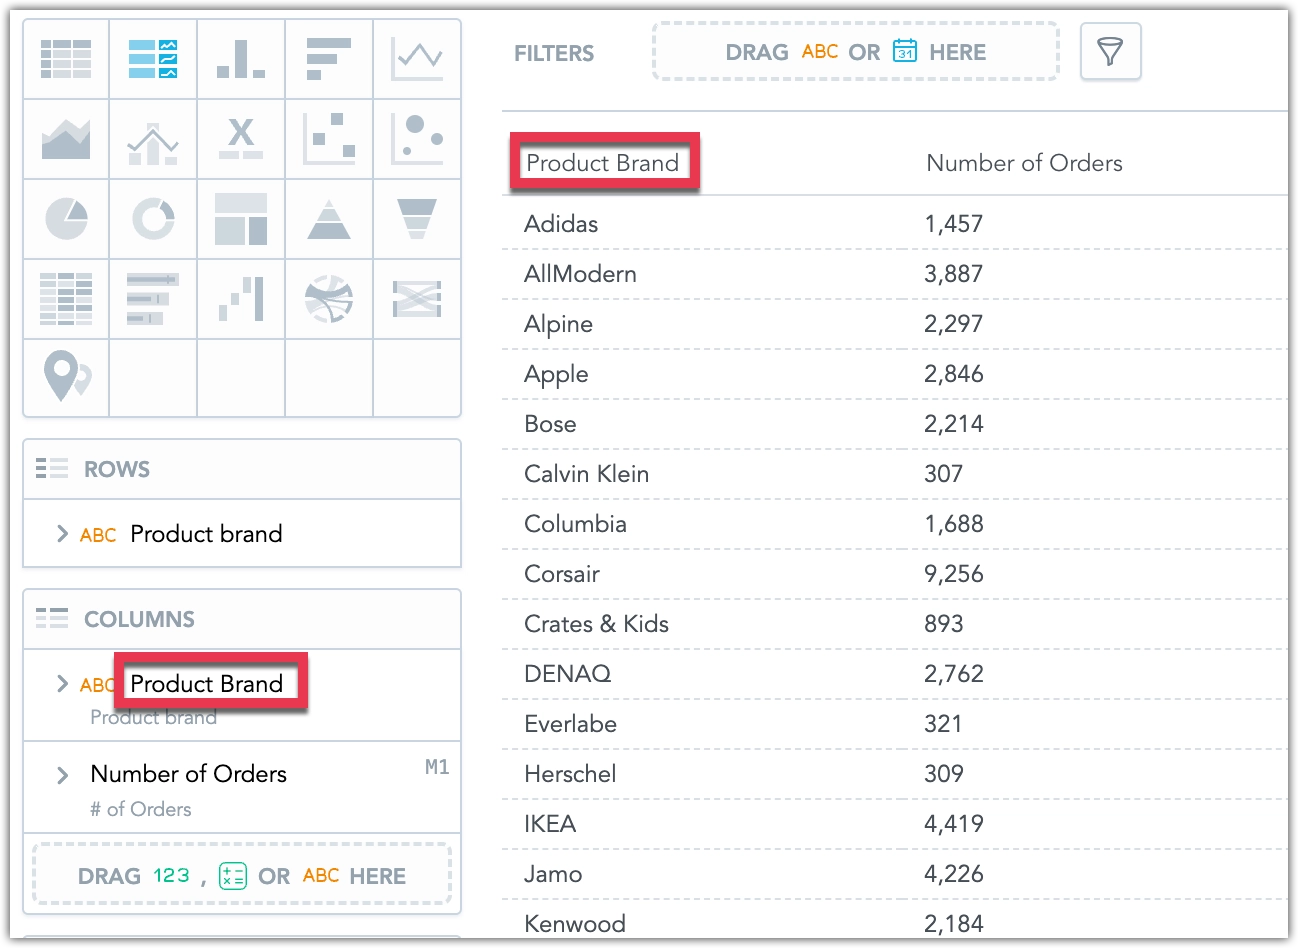Select the funnel chart icon

417,219
